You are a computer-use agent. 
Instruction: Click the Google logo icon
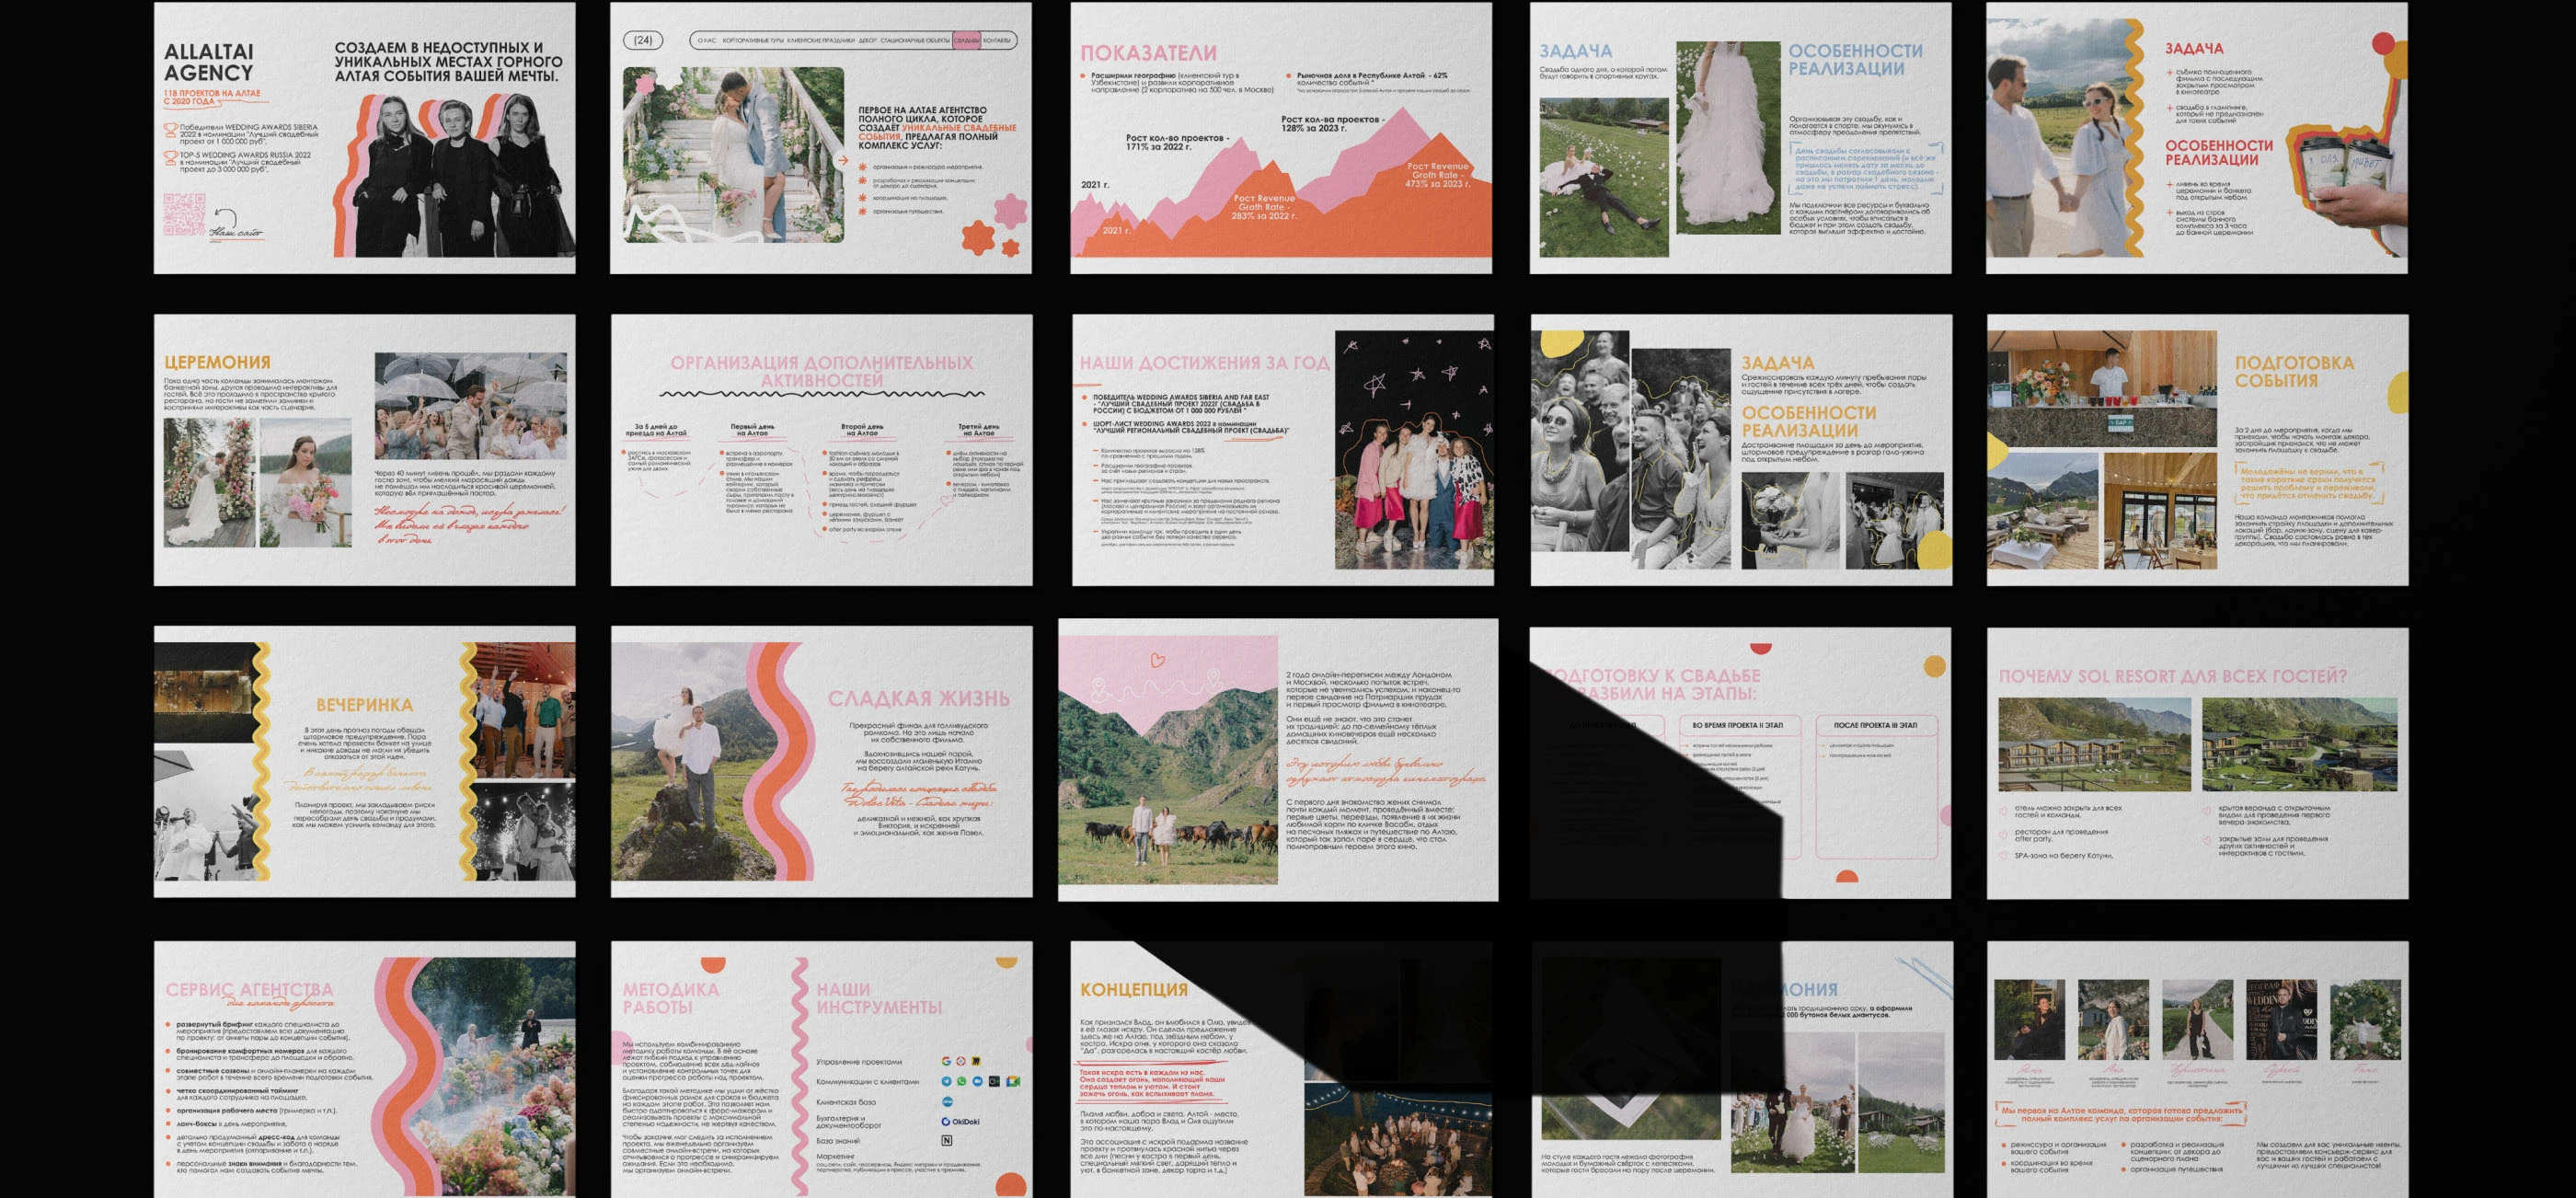point(947,1061)
